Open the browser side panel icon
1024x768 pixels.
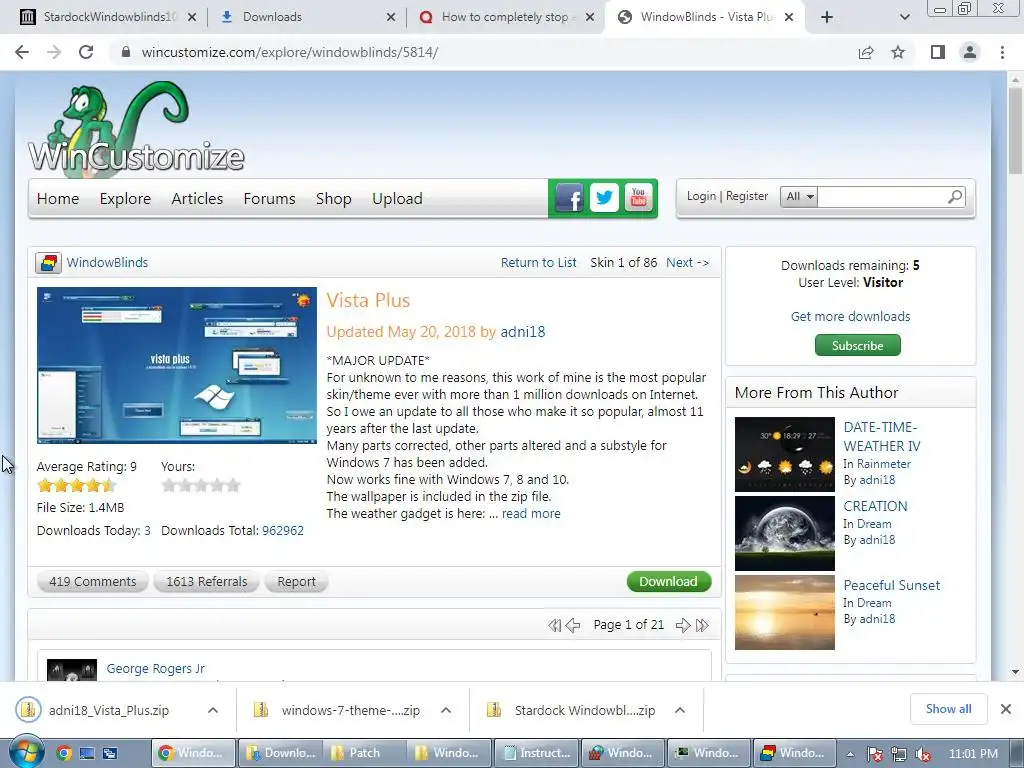pyautogui.click(x=938, y=52)
